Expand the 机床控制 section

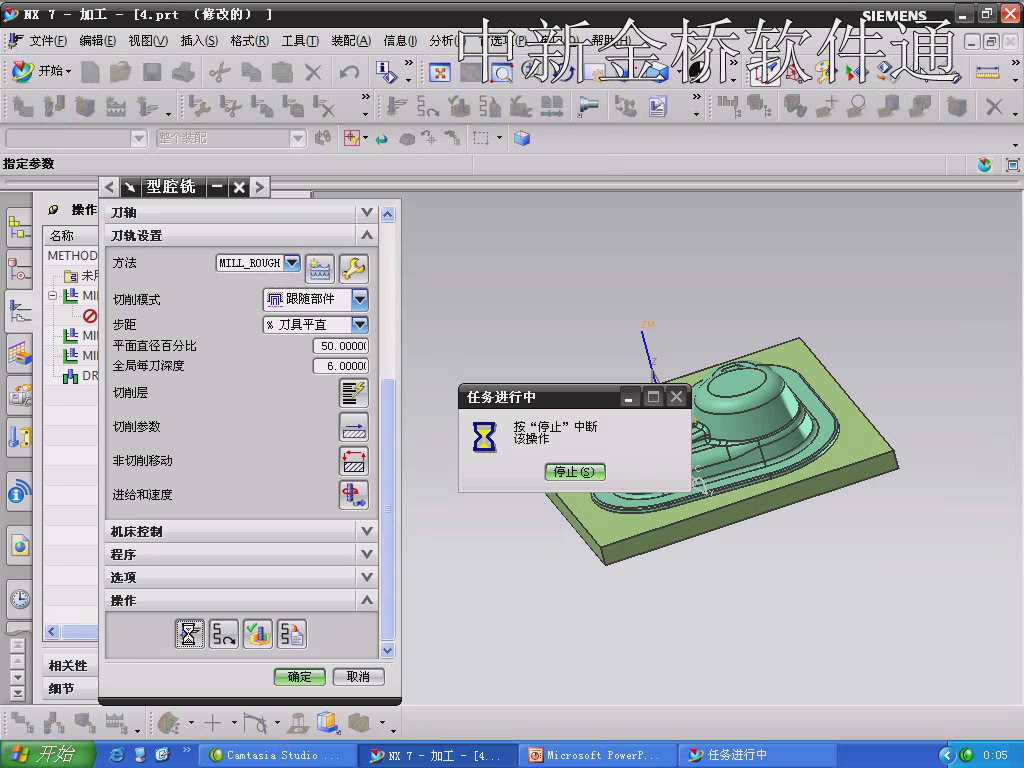[x=367, y=531]
